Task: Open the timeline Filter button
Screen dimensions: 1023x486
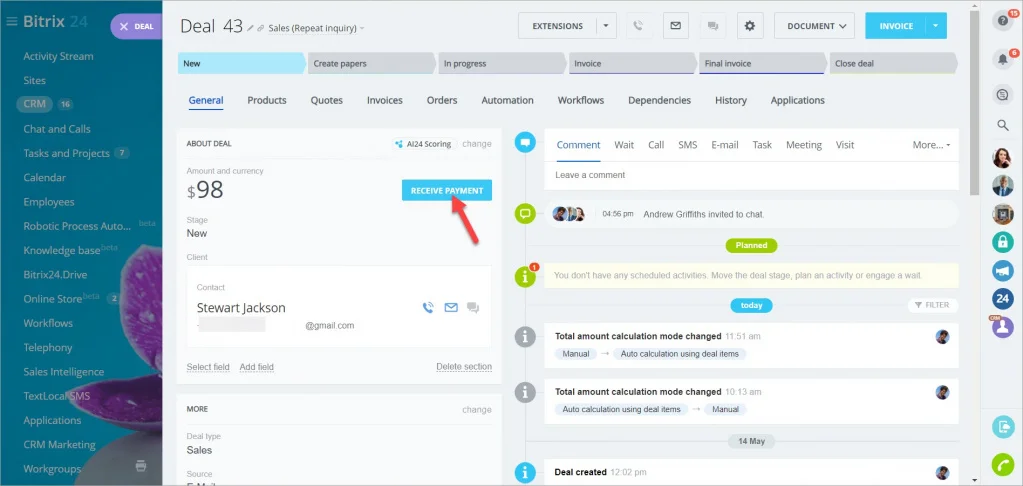Action: 932,305
